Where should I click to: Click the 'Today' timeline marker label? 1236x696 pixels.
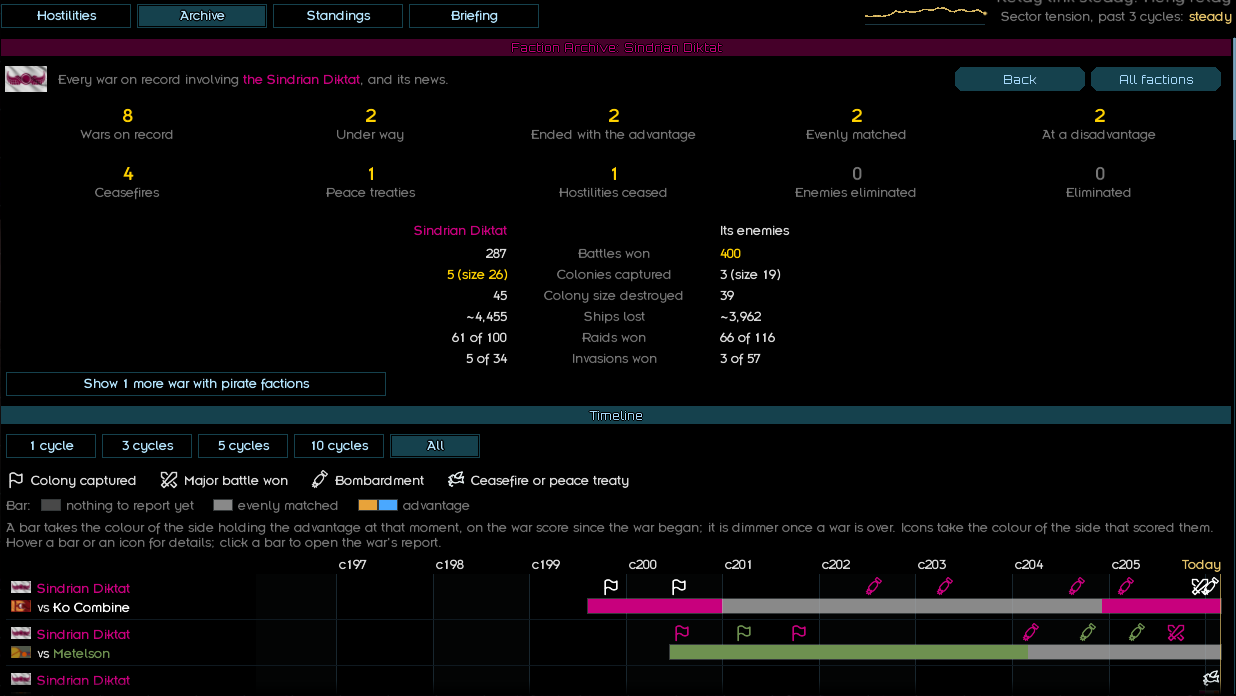pyautogui.click(x=1201, y=565)
